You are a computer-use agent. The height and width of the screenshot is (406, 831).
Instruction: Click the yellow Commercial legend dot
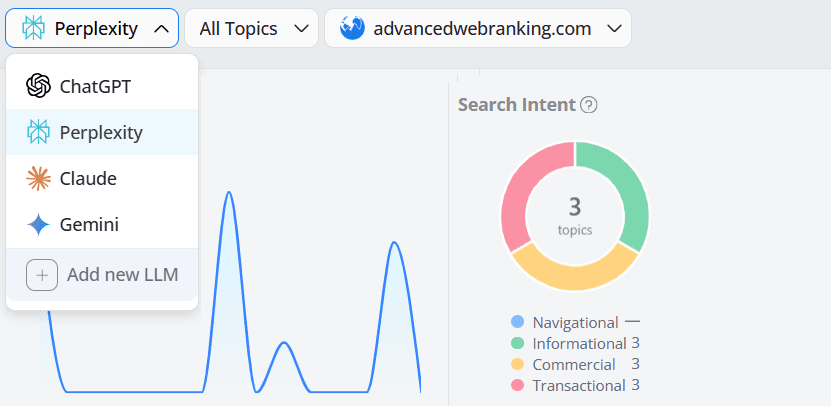tap(517, 364)
